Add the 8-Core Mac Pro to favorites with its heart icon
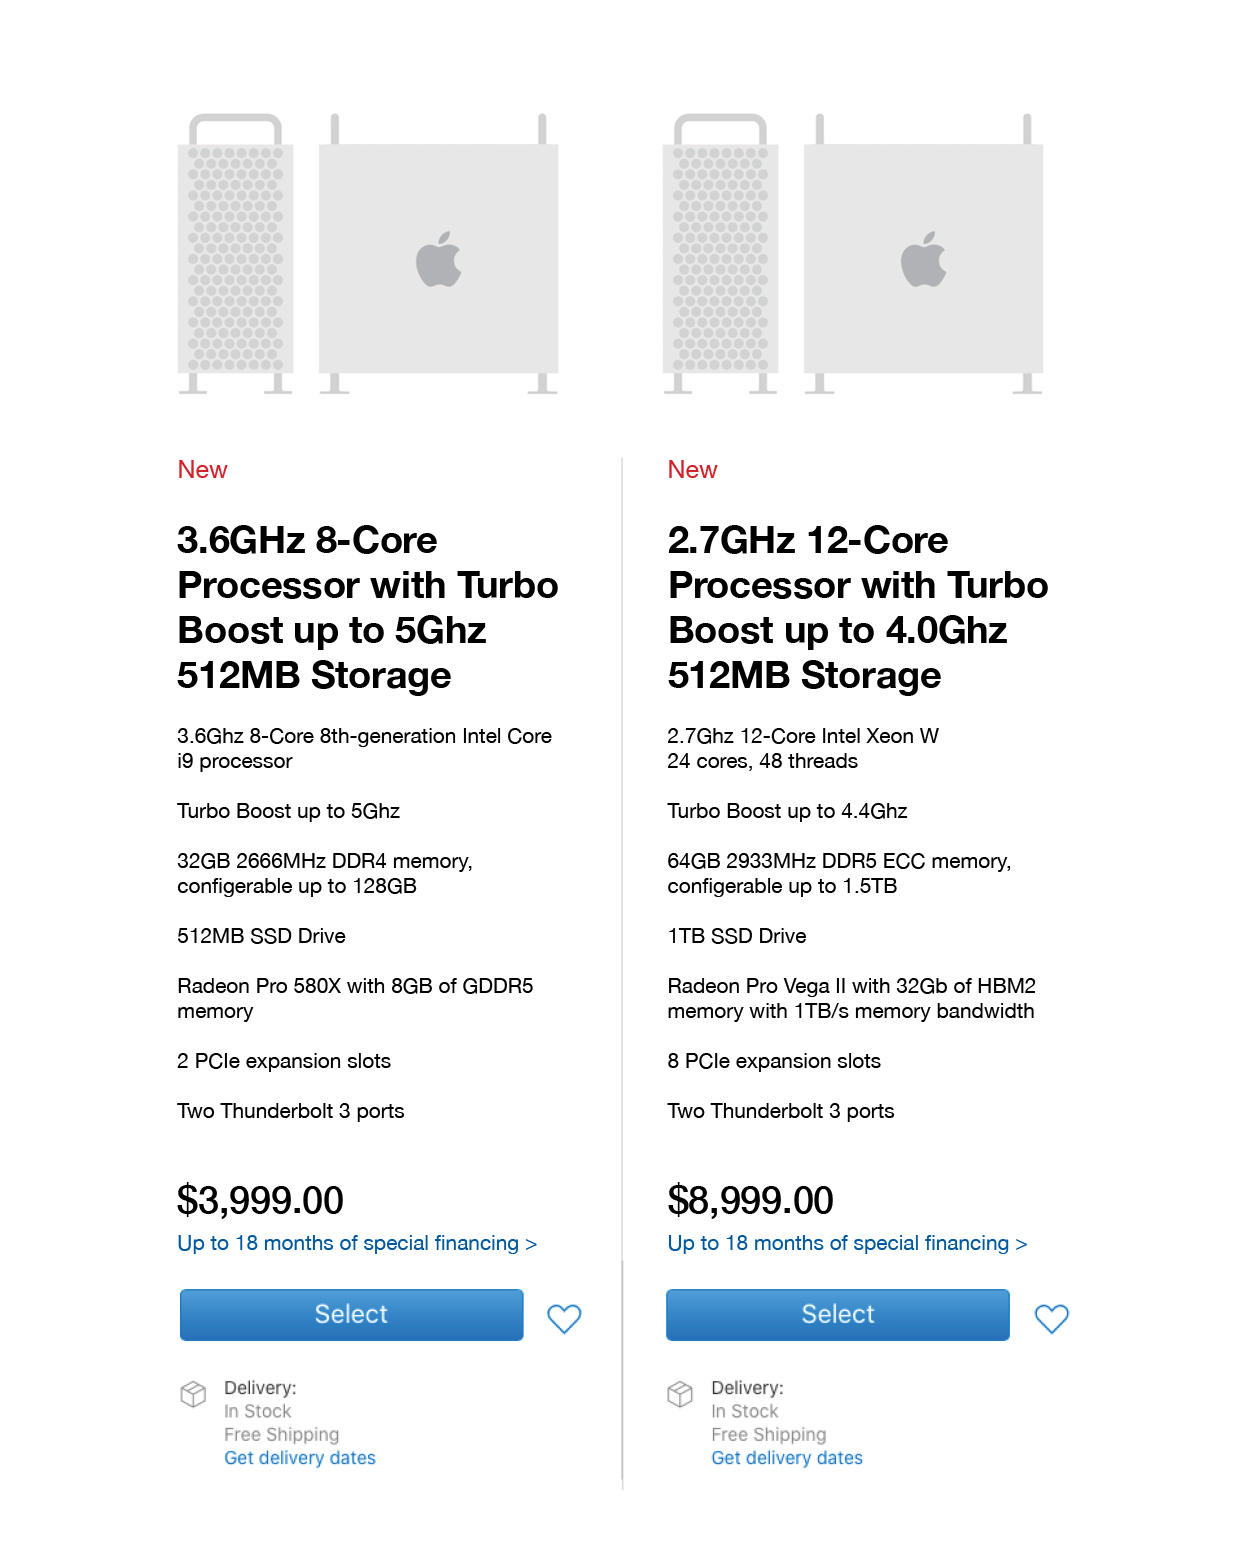This screenshot has height=1565, width=1240. click(564, 1318)
